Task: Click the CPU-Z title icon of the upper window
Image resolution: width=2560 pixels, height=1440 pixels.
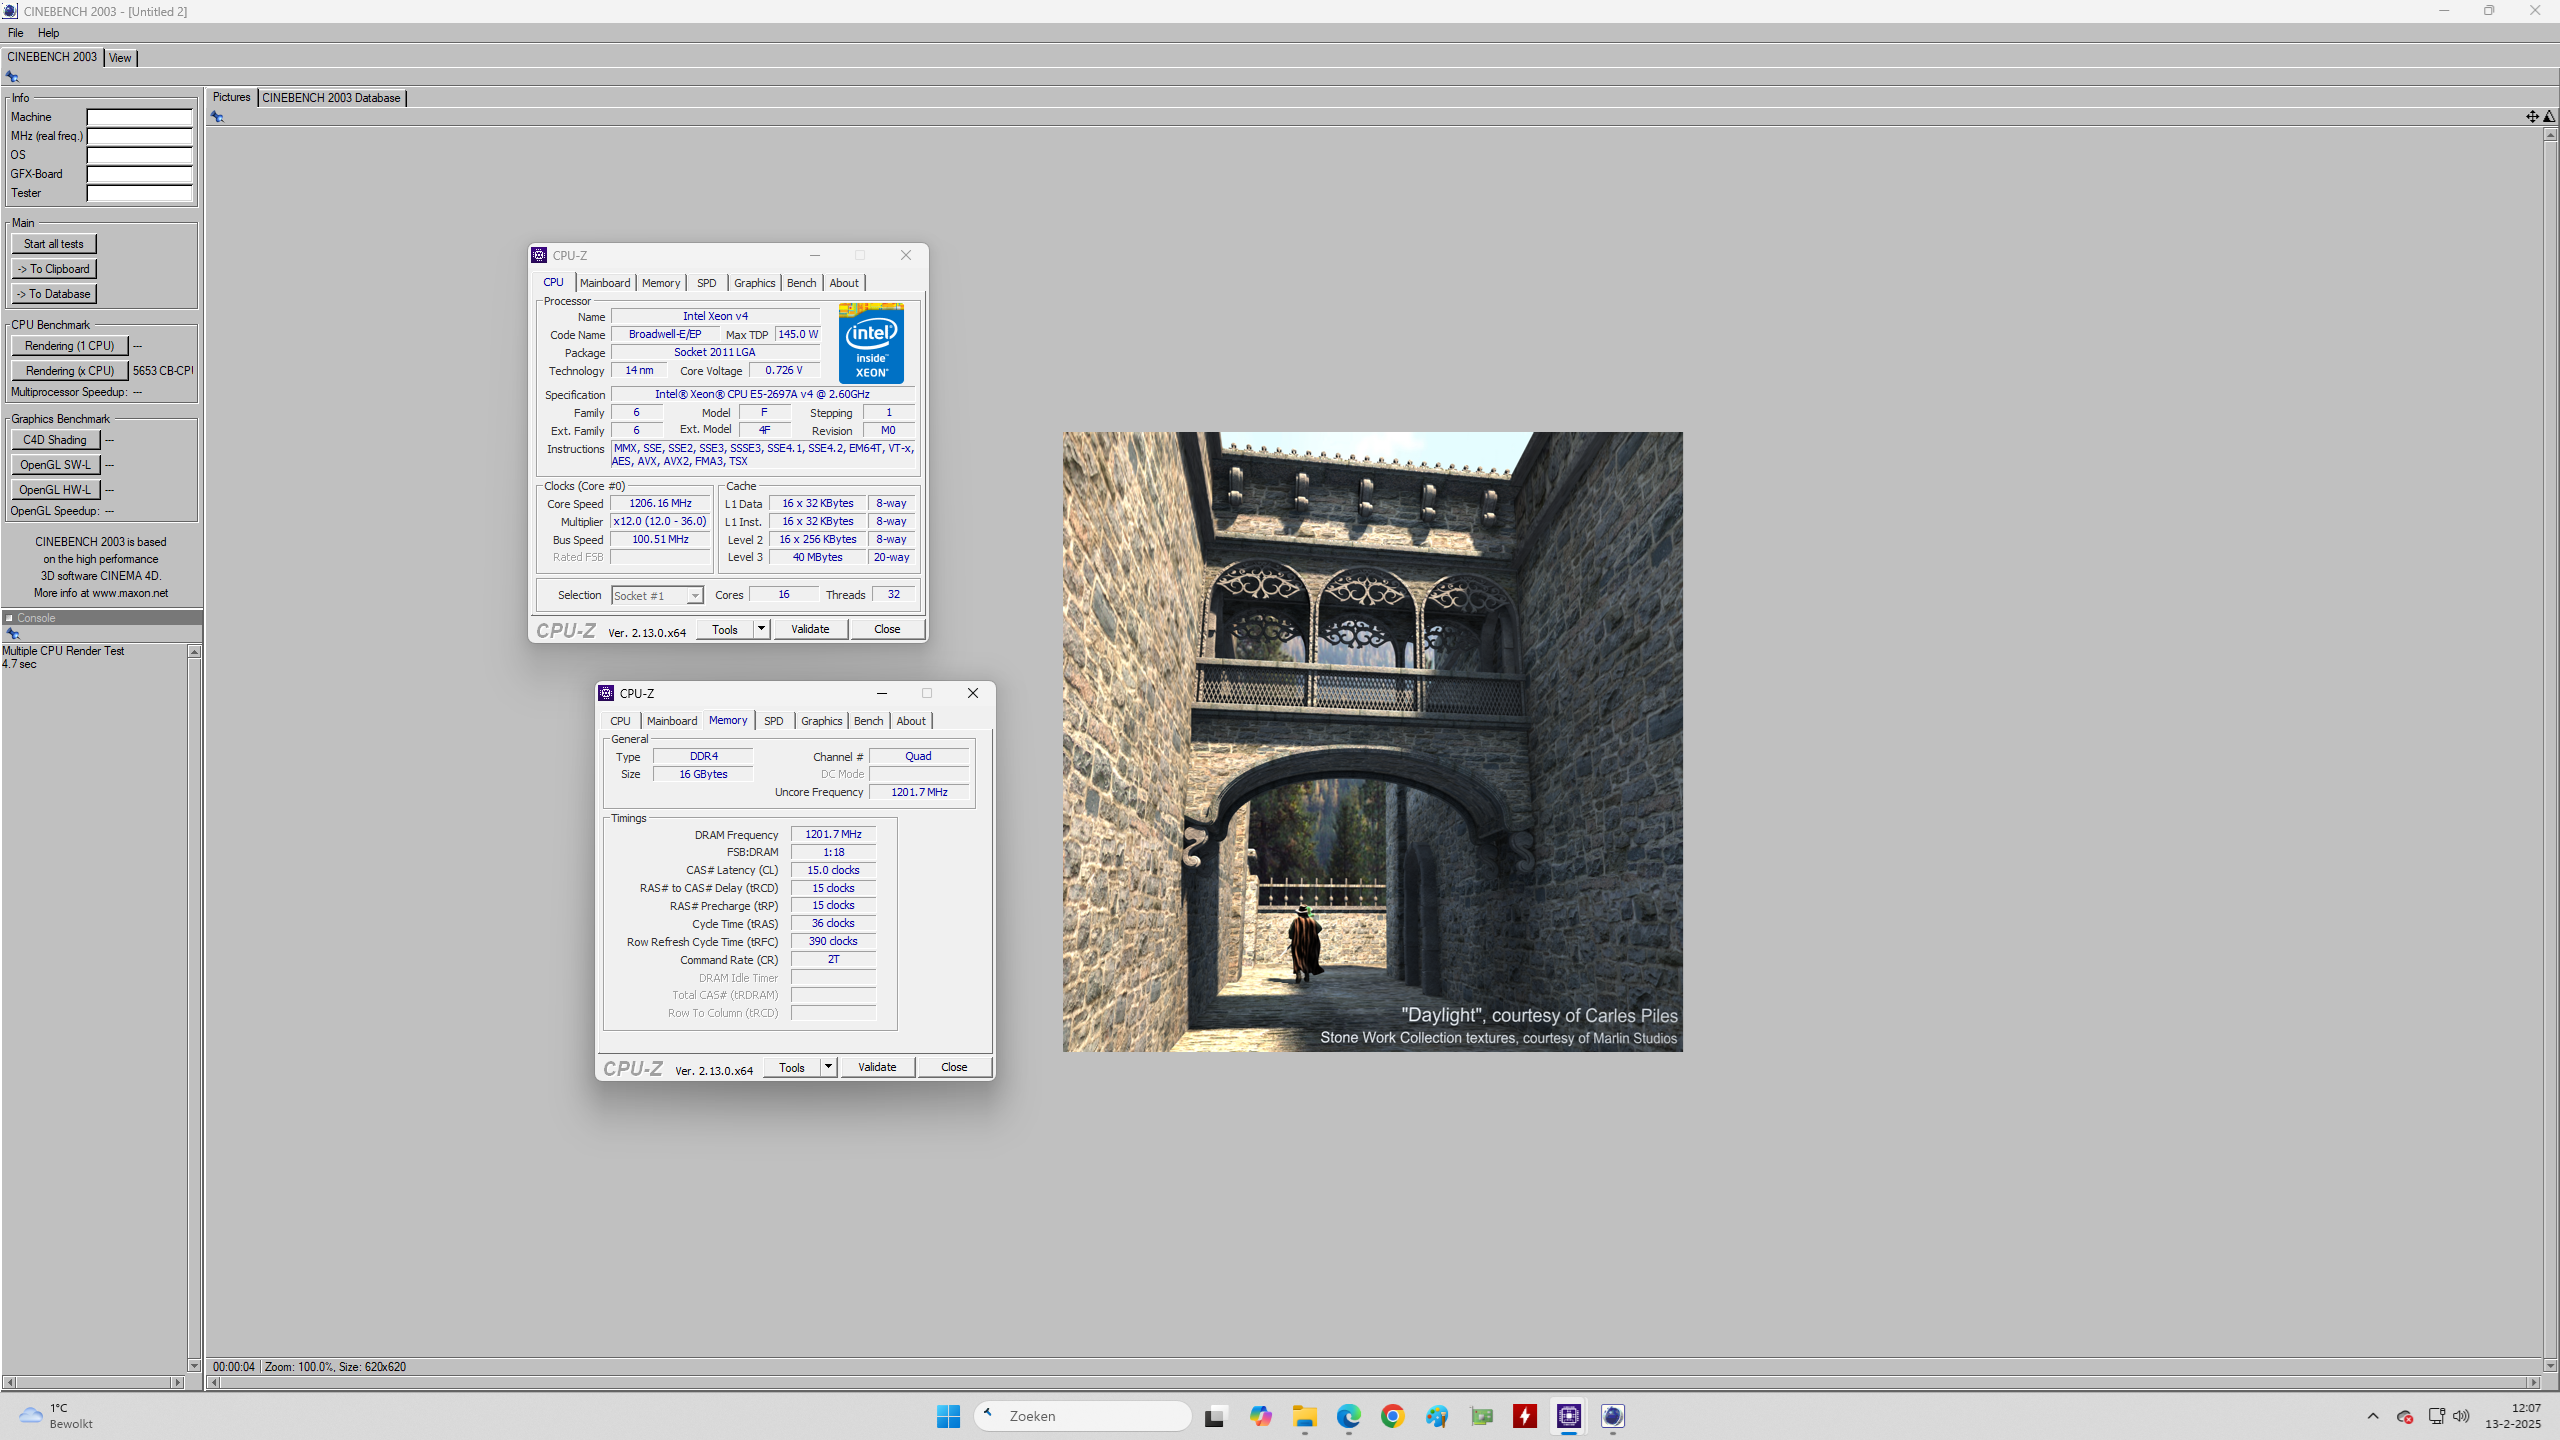Action: (539, 255)
